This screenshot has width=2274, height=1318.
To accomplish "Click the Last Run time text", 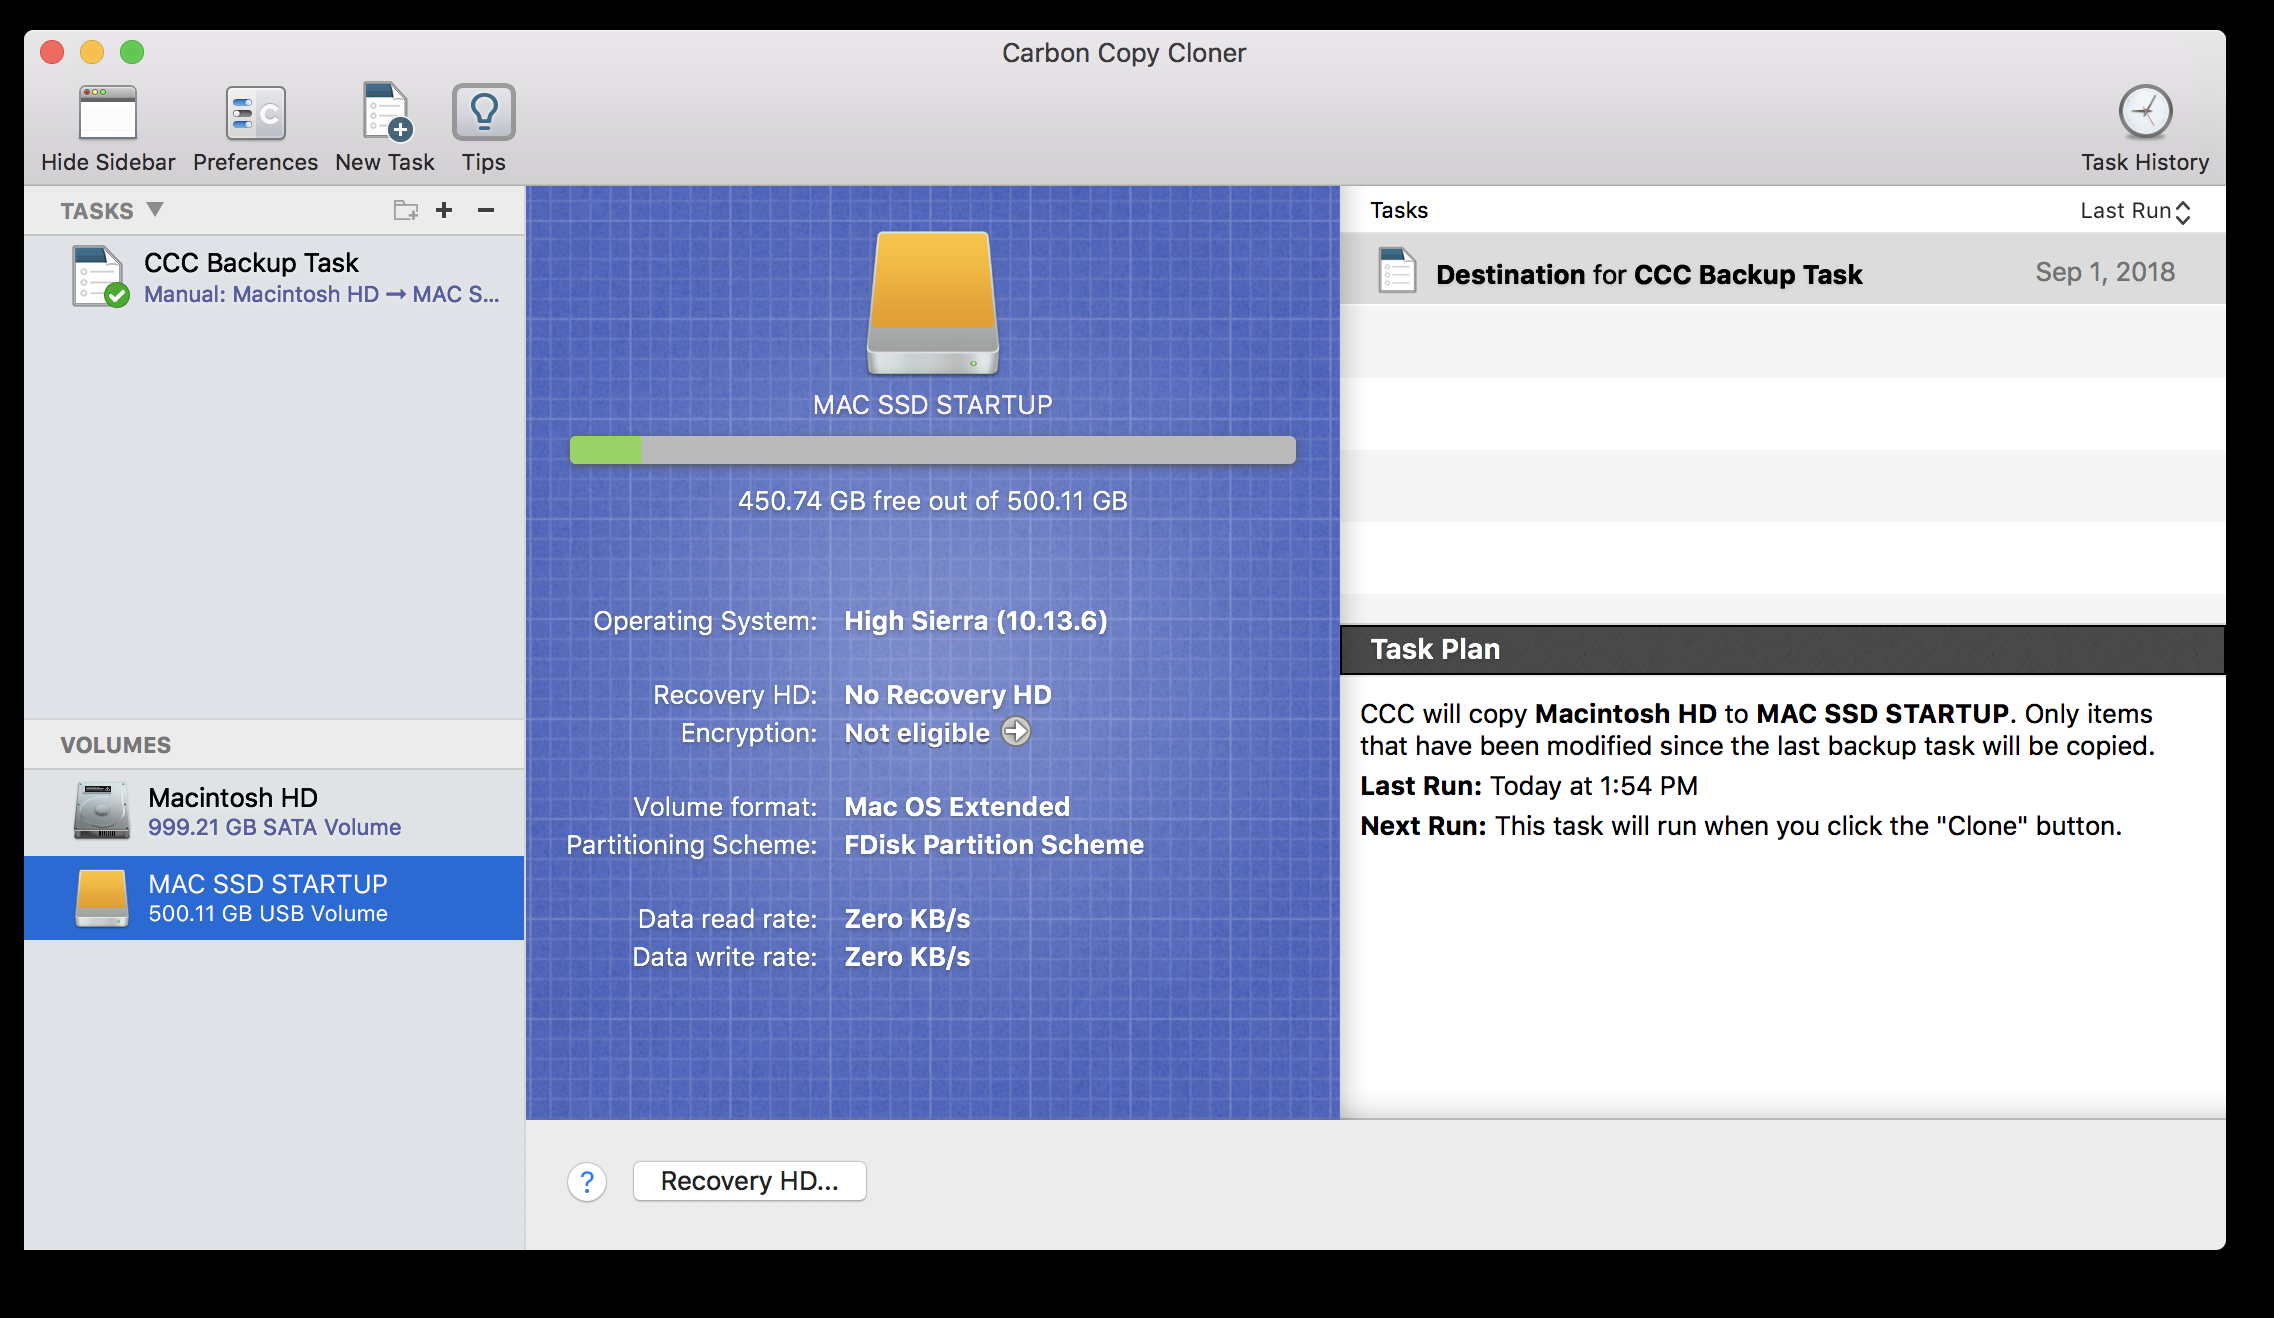I will [1594, 786].
